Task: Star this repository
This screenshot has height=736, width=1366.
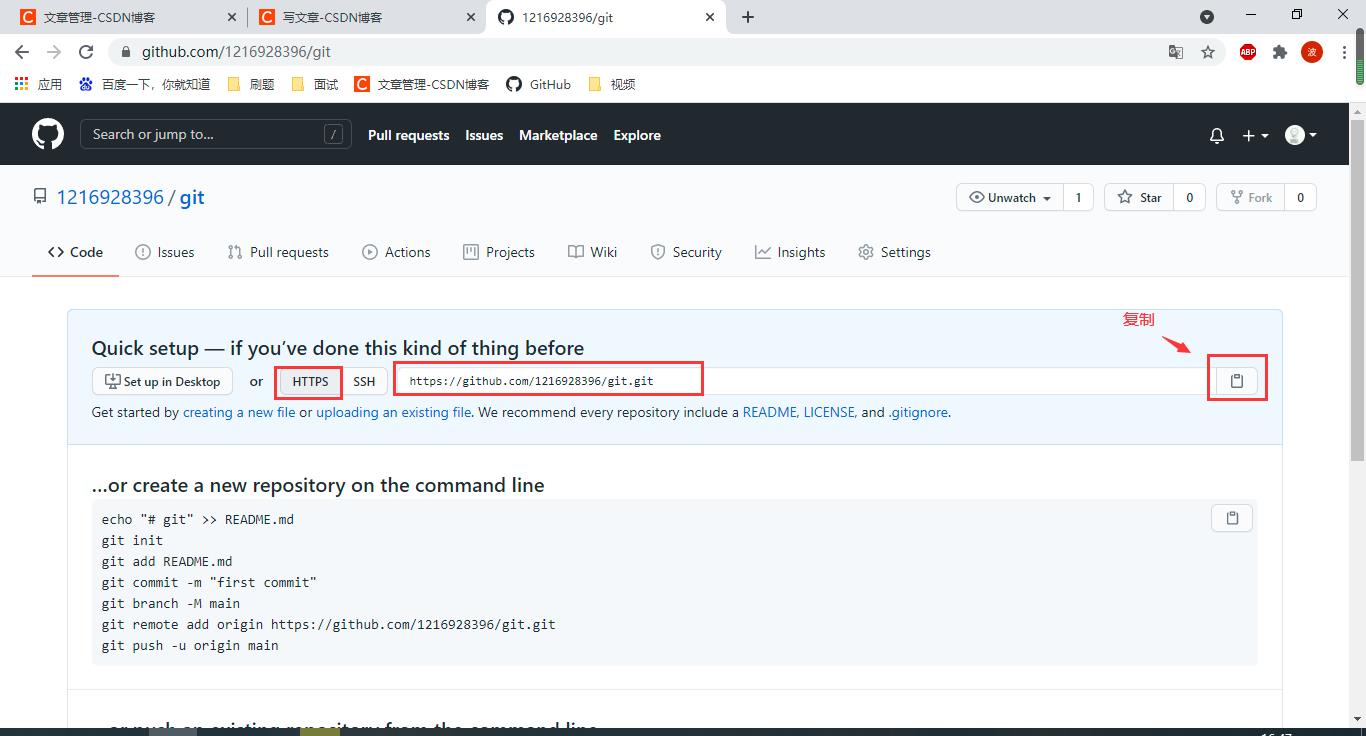Action: coord(1139,197)
